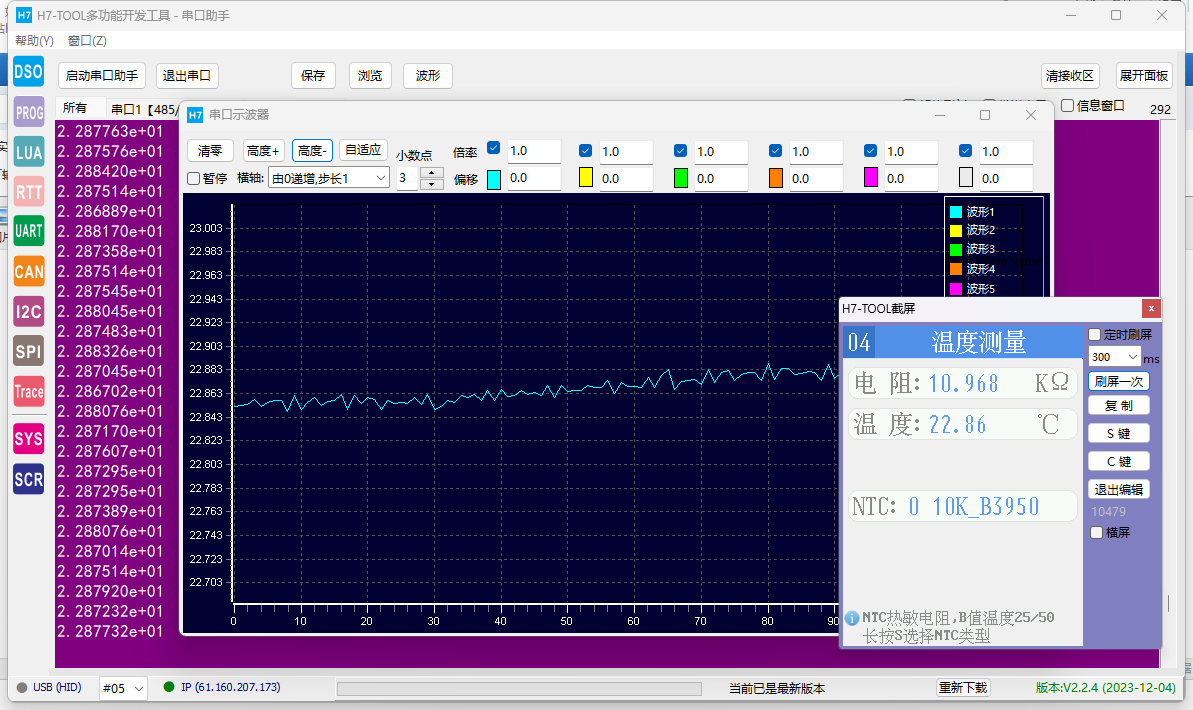Click the yellow waveform color swatch
The width and height of the screenshot is (1193, 710).
[587, 178]
